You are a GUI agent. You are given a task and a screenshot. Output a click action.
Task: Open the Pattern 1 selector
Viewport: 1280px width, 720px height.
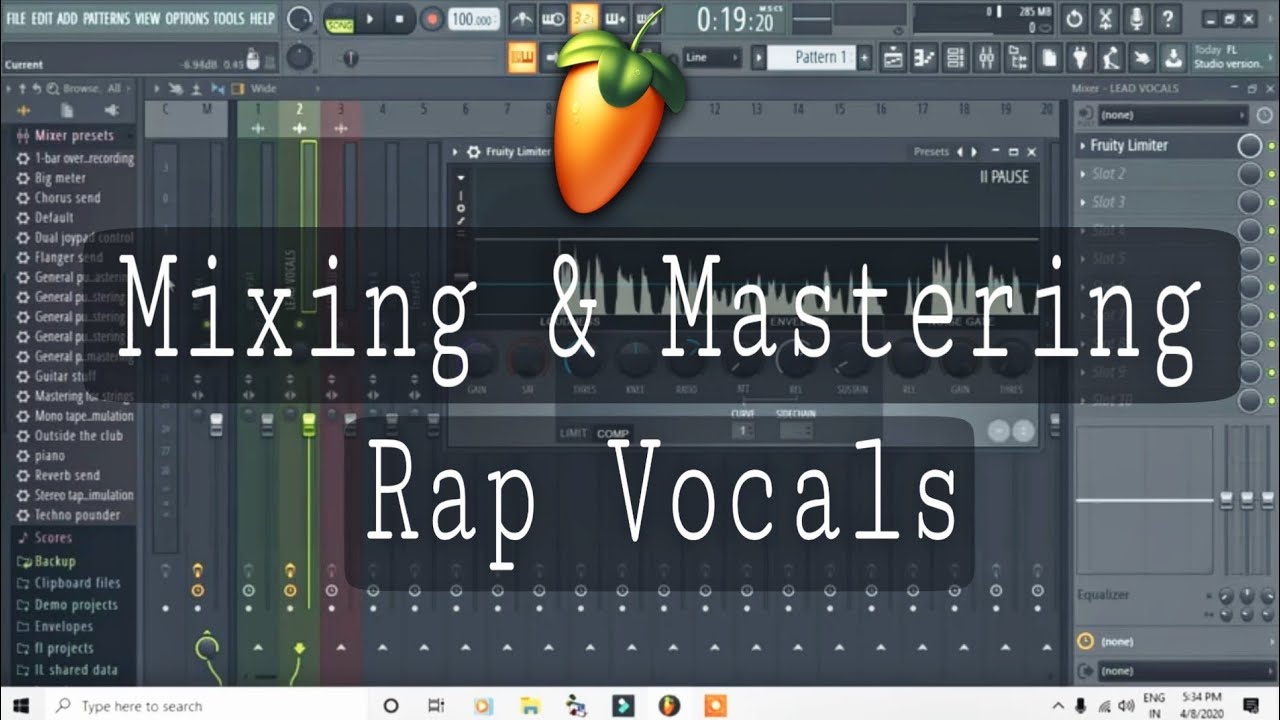(812, 57)
